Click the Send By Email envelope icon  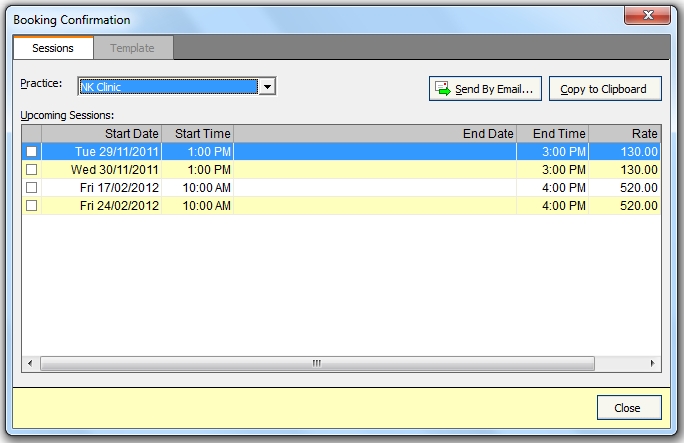click(442, 89)
